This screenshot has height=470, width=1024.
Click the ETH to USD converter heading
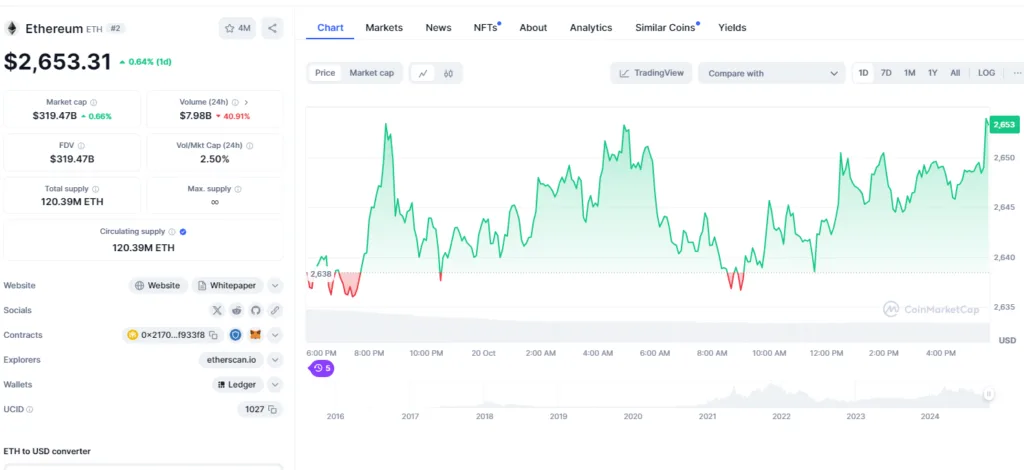pyautogui.click(x=47, y=451)
